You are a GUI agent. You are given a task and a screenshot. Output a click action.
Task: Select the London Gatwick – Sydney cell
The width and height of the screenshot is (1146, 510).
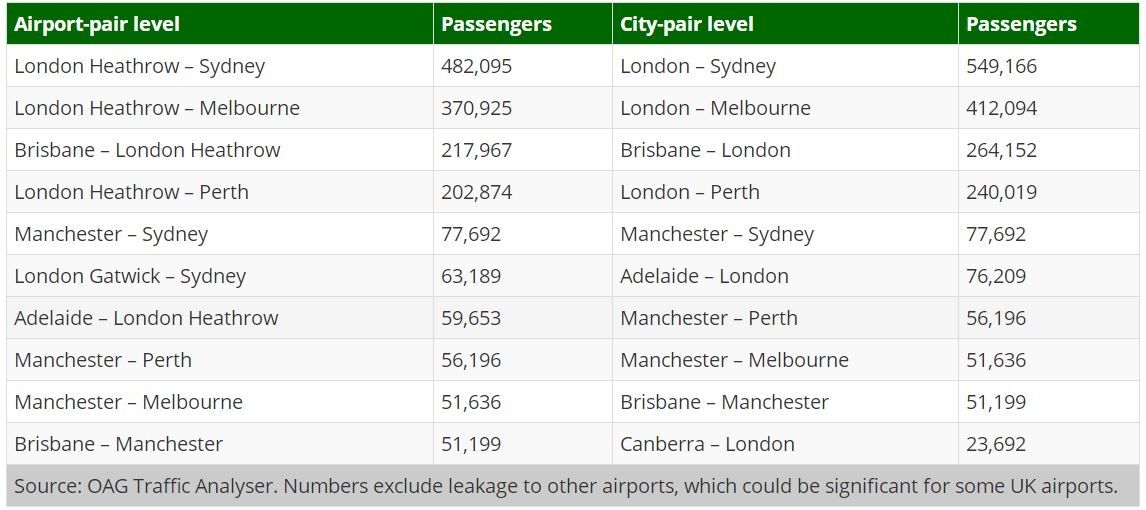130,276
